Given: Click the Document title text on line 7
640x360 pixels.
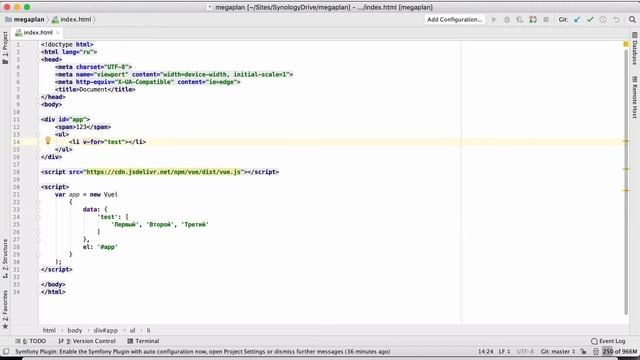Looking at the screenshot, I should (x=93, y=89).
